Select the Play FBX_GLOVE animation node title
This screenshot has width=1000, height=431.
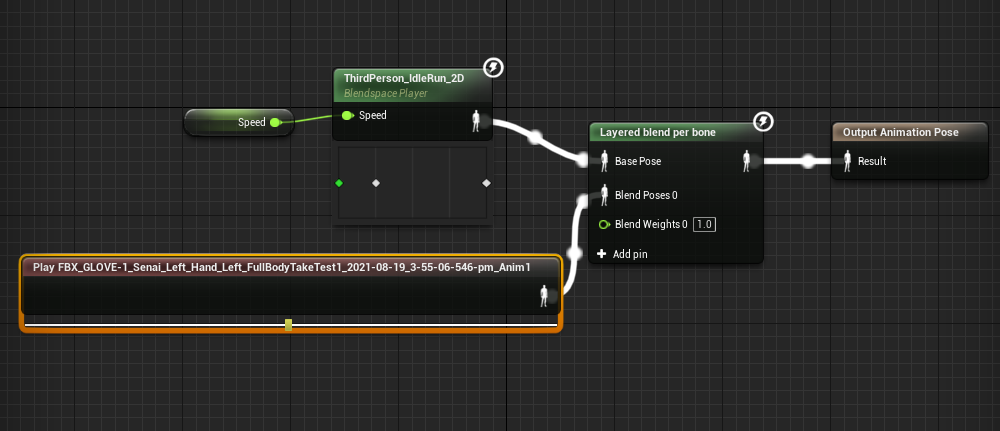[x=282, y=267]
